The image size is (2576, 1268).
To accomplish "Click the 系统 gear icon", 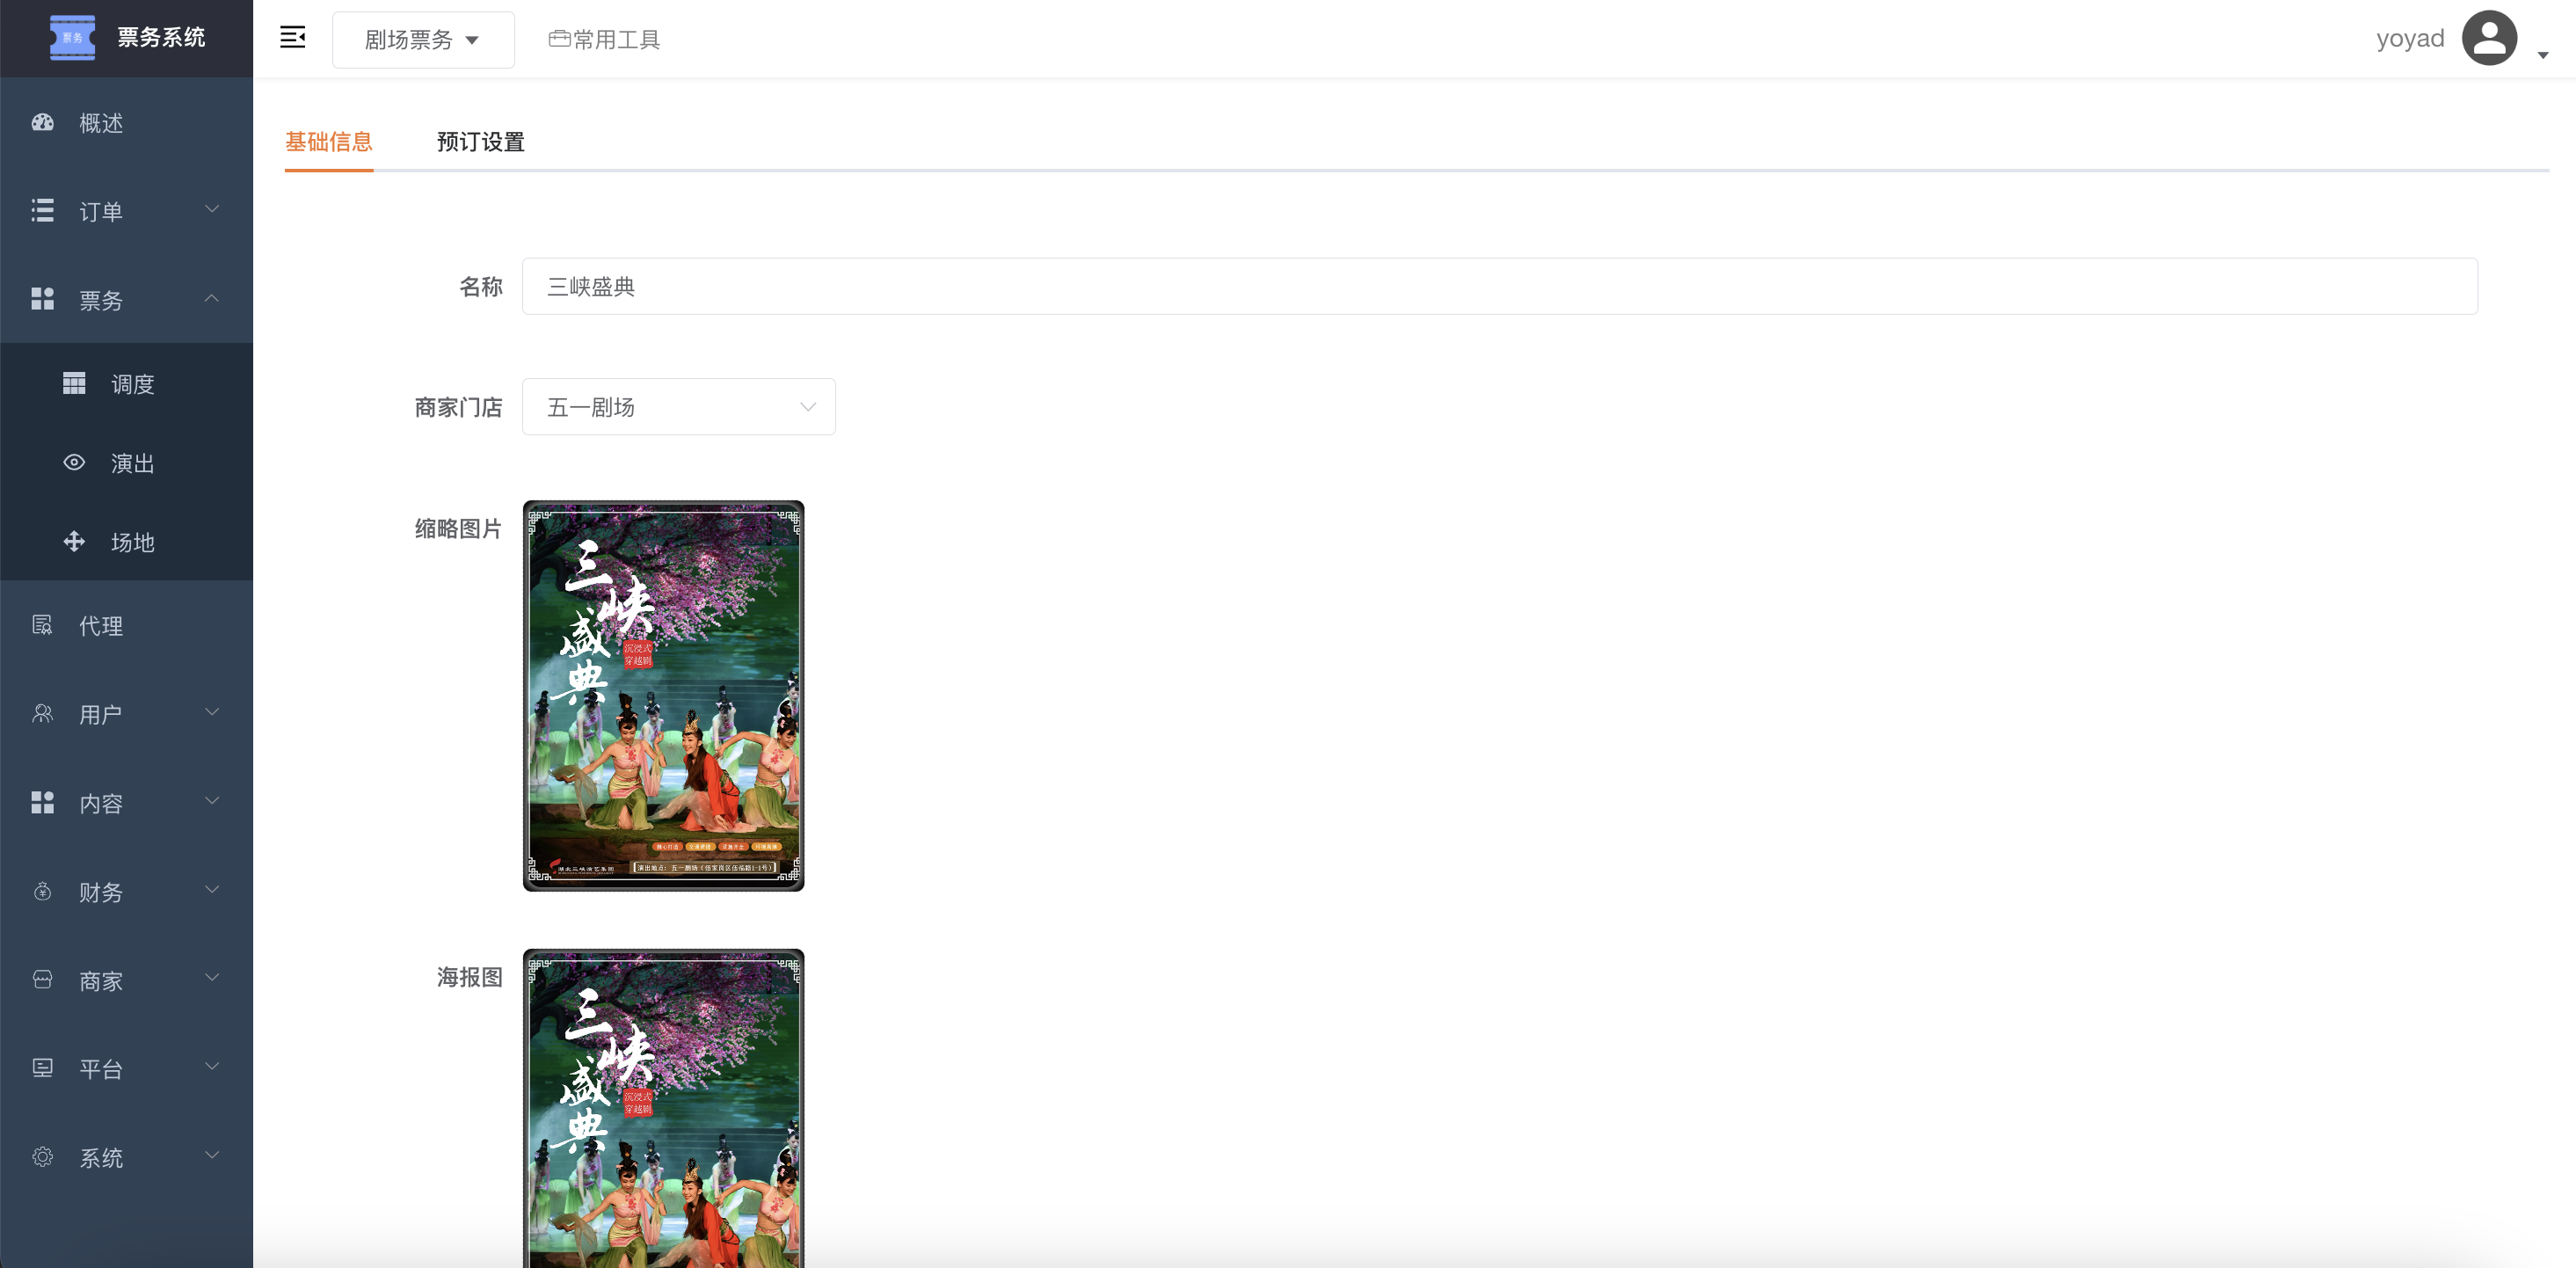I will click(42, 1157).
